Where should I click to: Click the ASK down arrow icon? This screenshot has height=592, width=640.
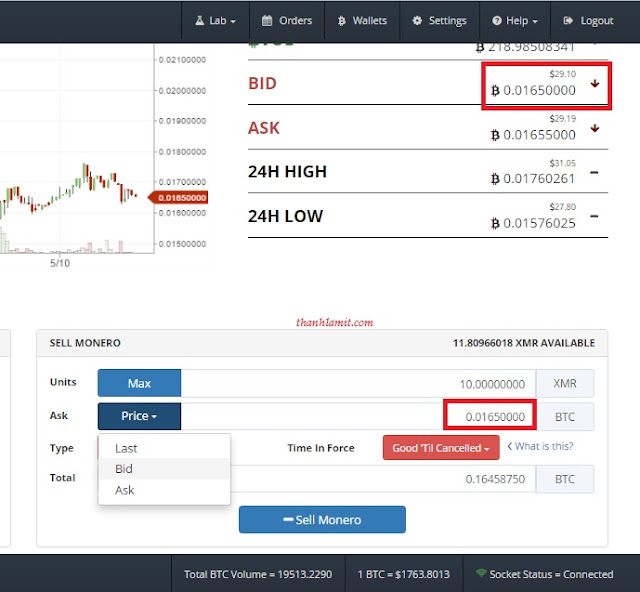click(595, 128)
